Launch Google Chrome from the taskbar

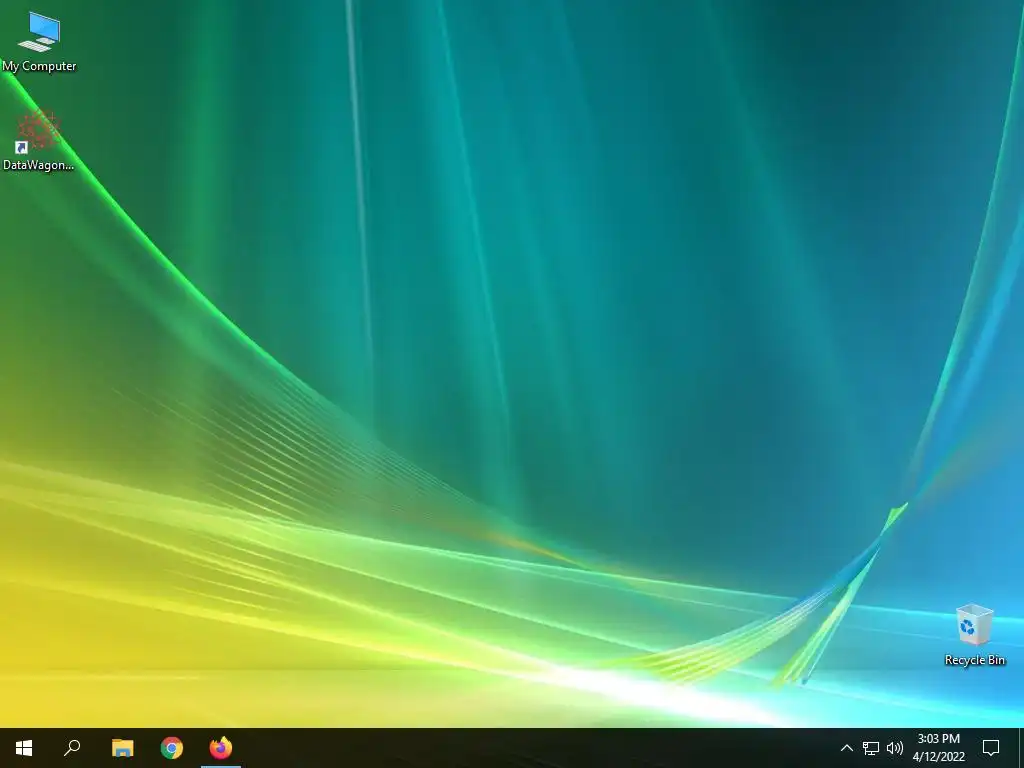coord(172,748)
